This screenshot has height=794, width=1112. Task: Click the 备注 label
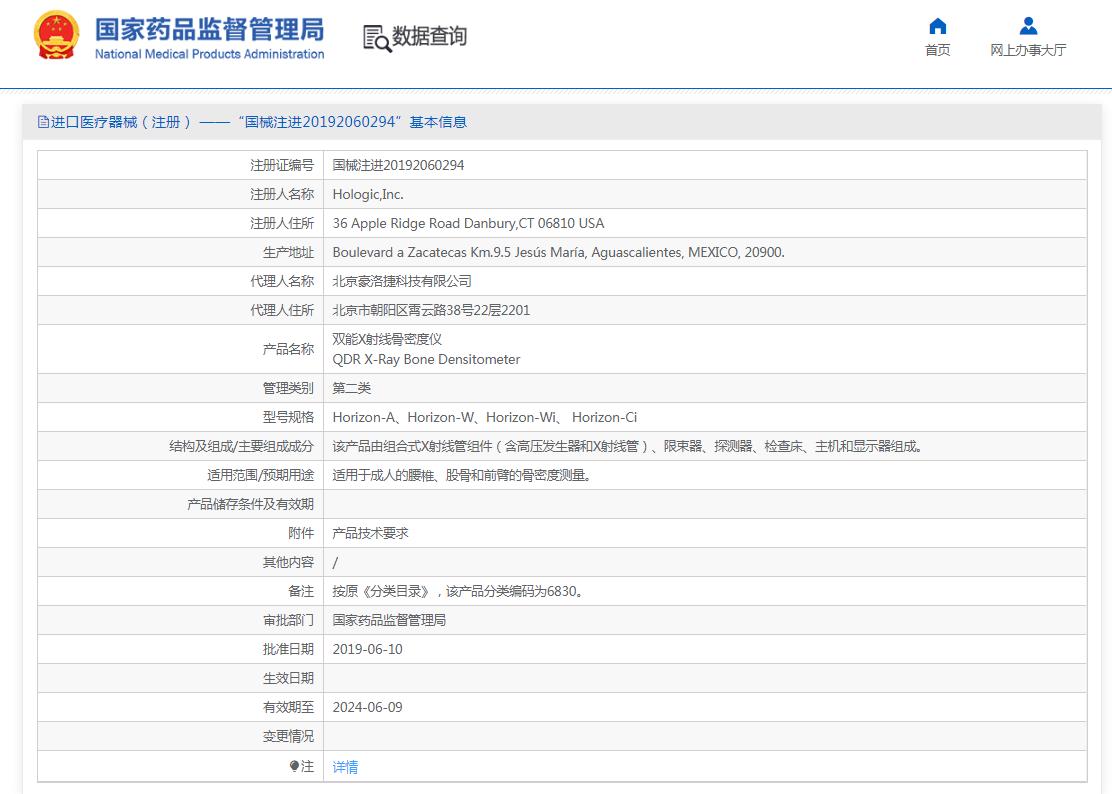(x=301, y=591)
